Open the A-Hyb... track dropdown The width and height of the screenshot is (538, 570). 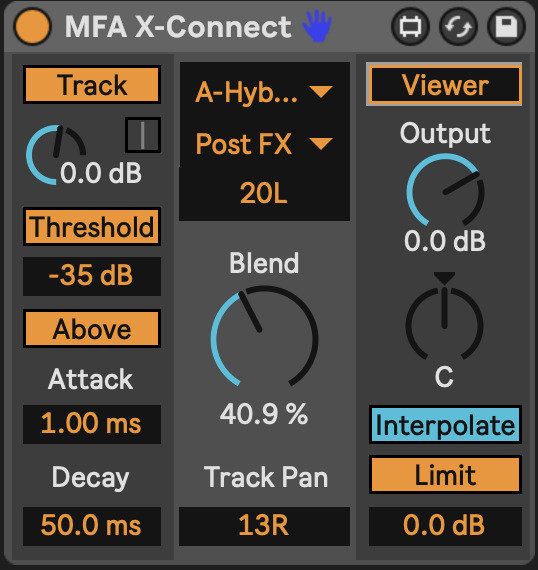click(x=264, y=92)
